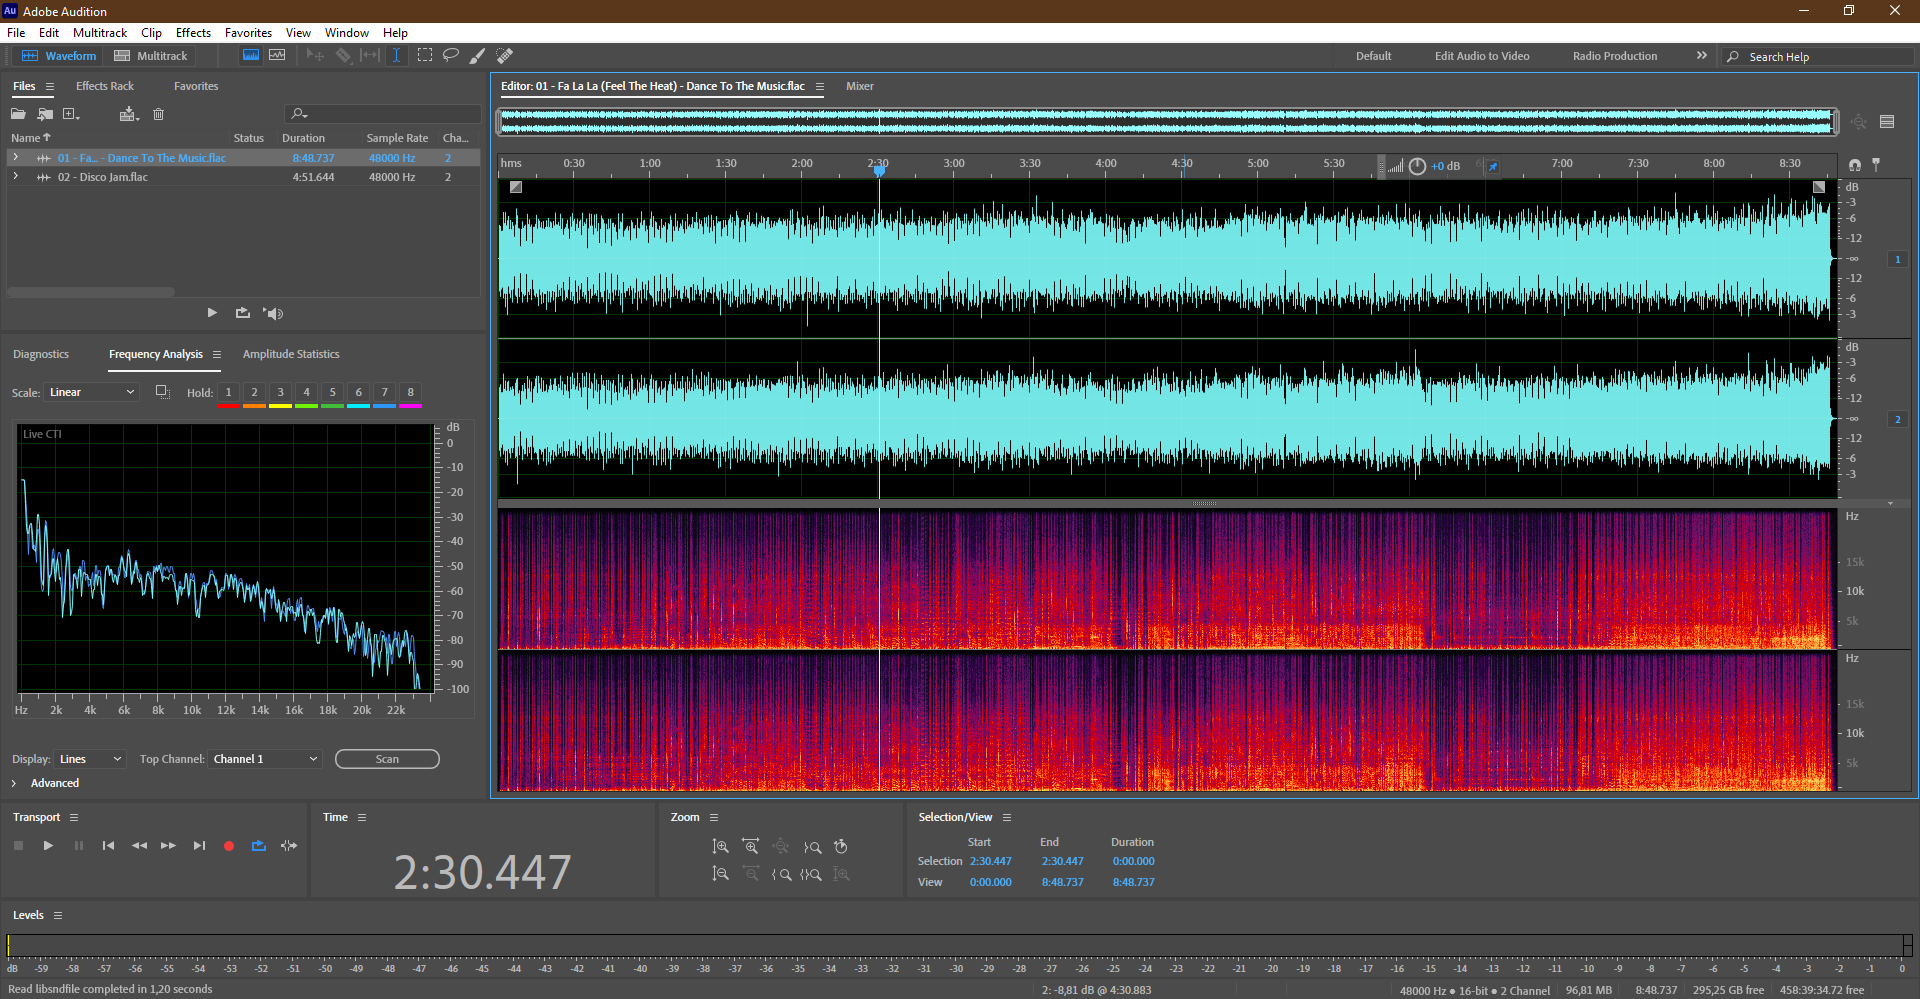Expand the 02 - Disco Jam.flac entry
The image size is (1920, 999).
(x=15, y=177)
